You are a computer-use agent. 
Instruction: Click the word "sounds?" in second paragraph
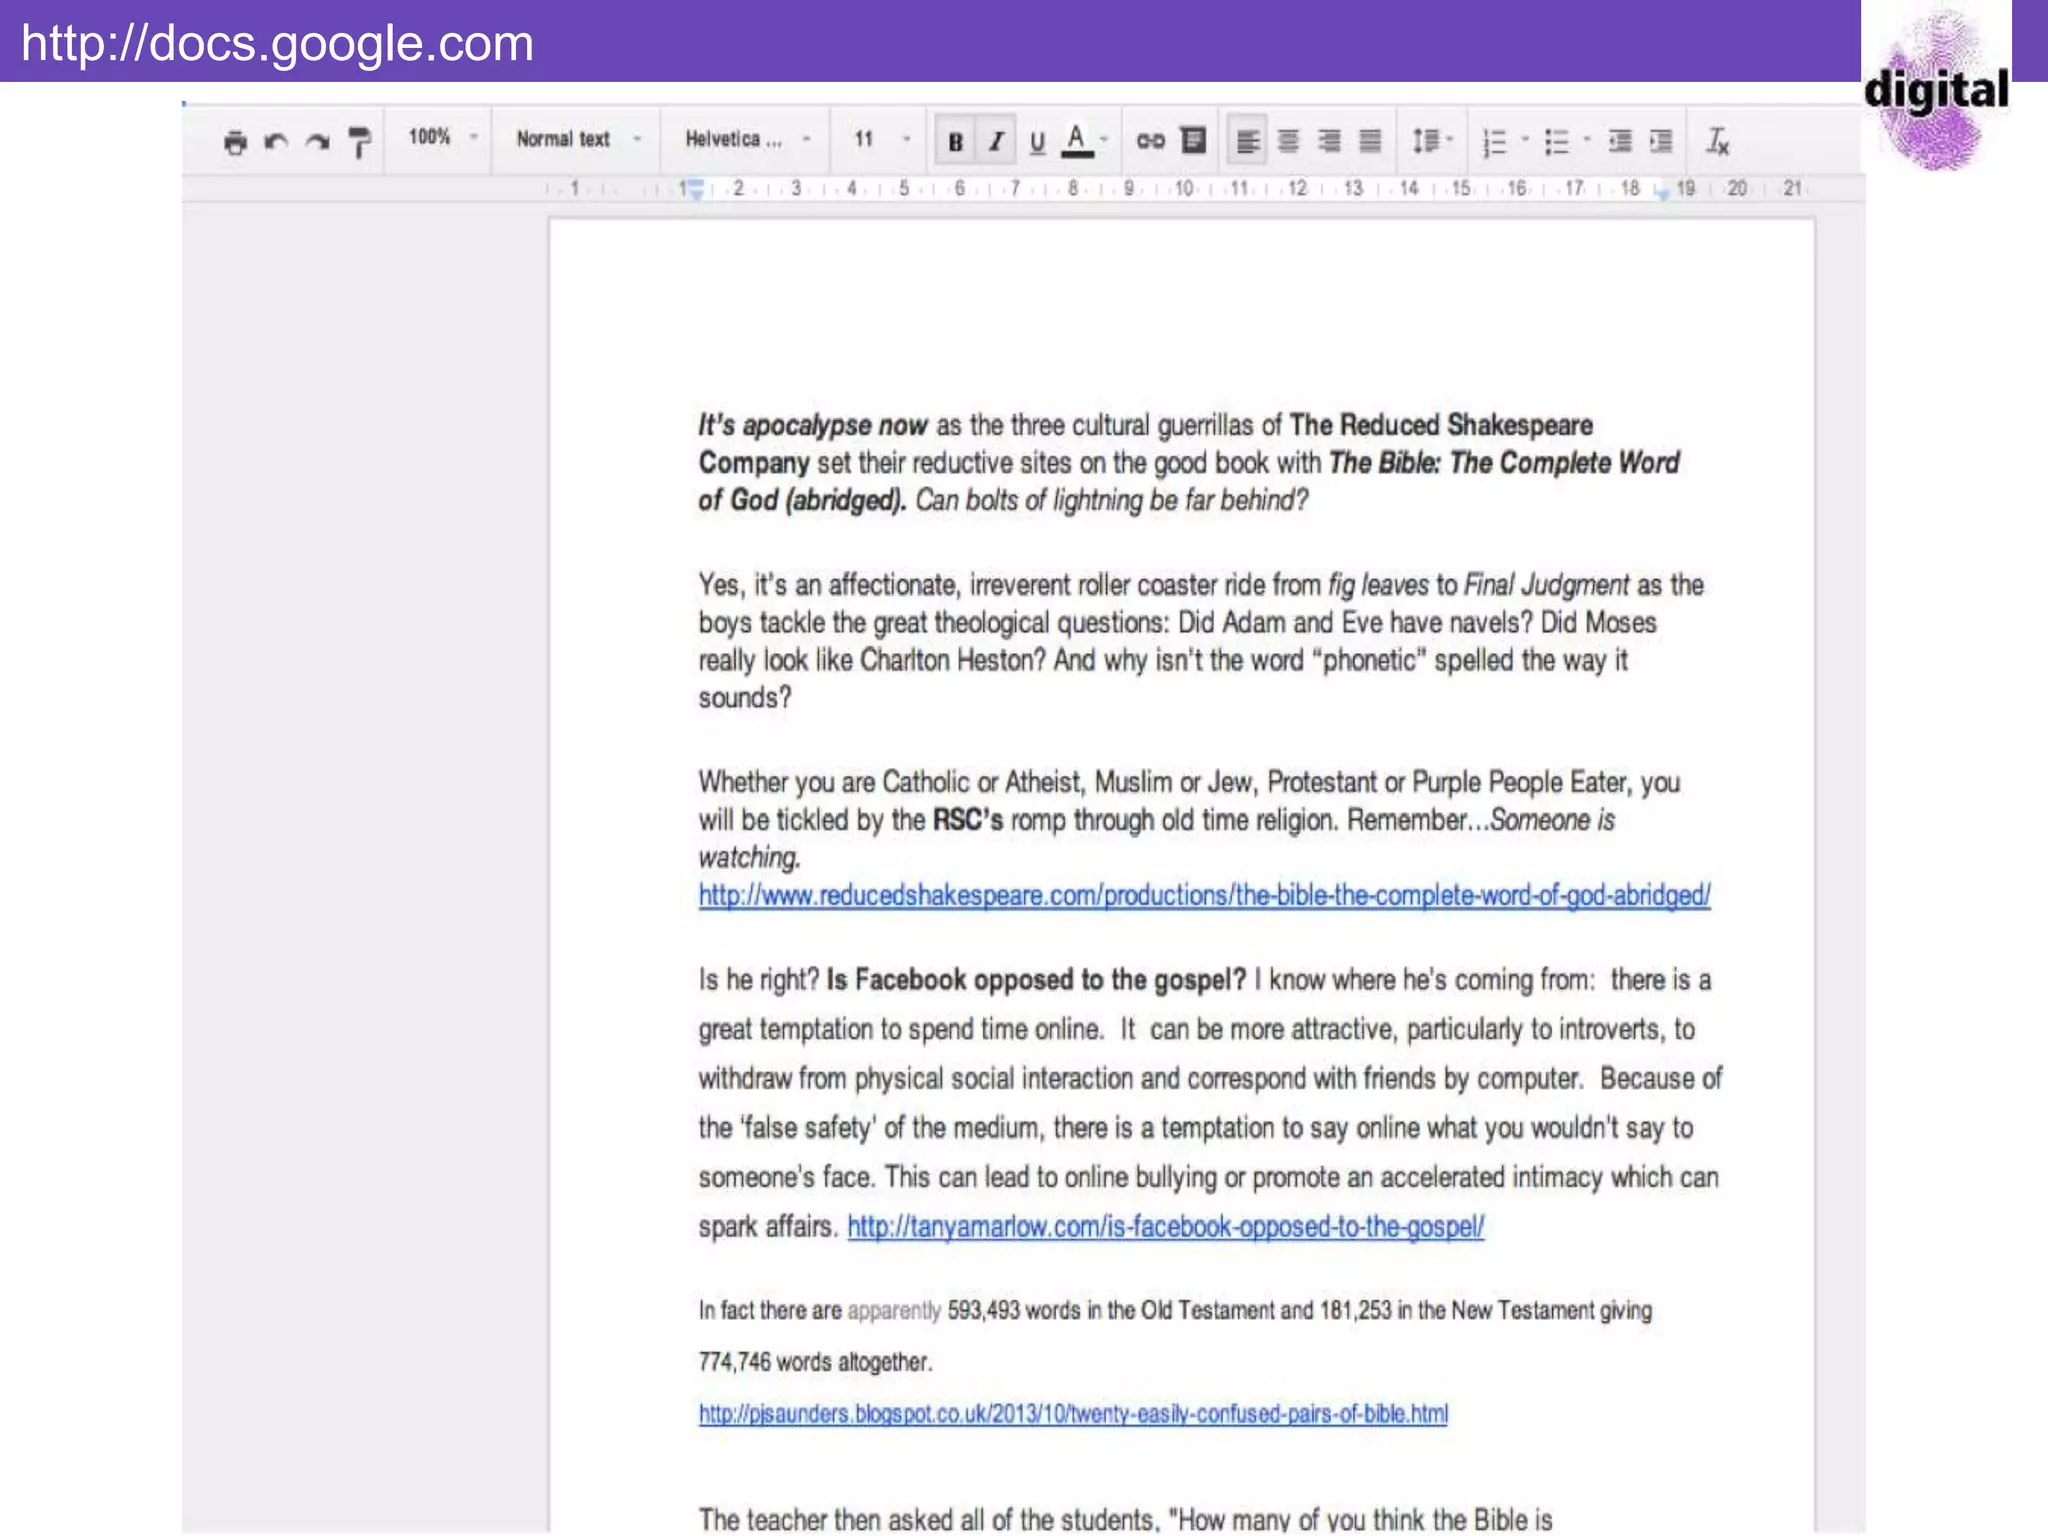(745, 698)
